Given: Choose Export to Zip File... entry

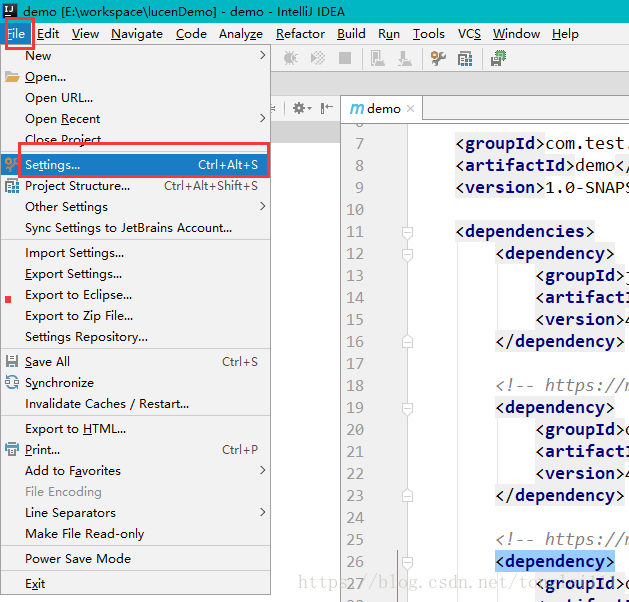Looking at the screenshot, I should 136,316.
